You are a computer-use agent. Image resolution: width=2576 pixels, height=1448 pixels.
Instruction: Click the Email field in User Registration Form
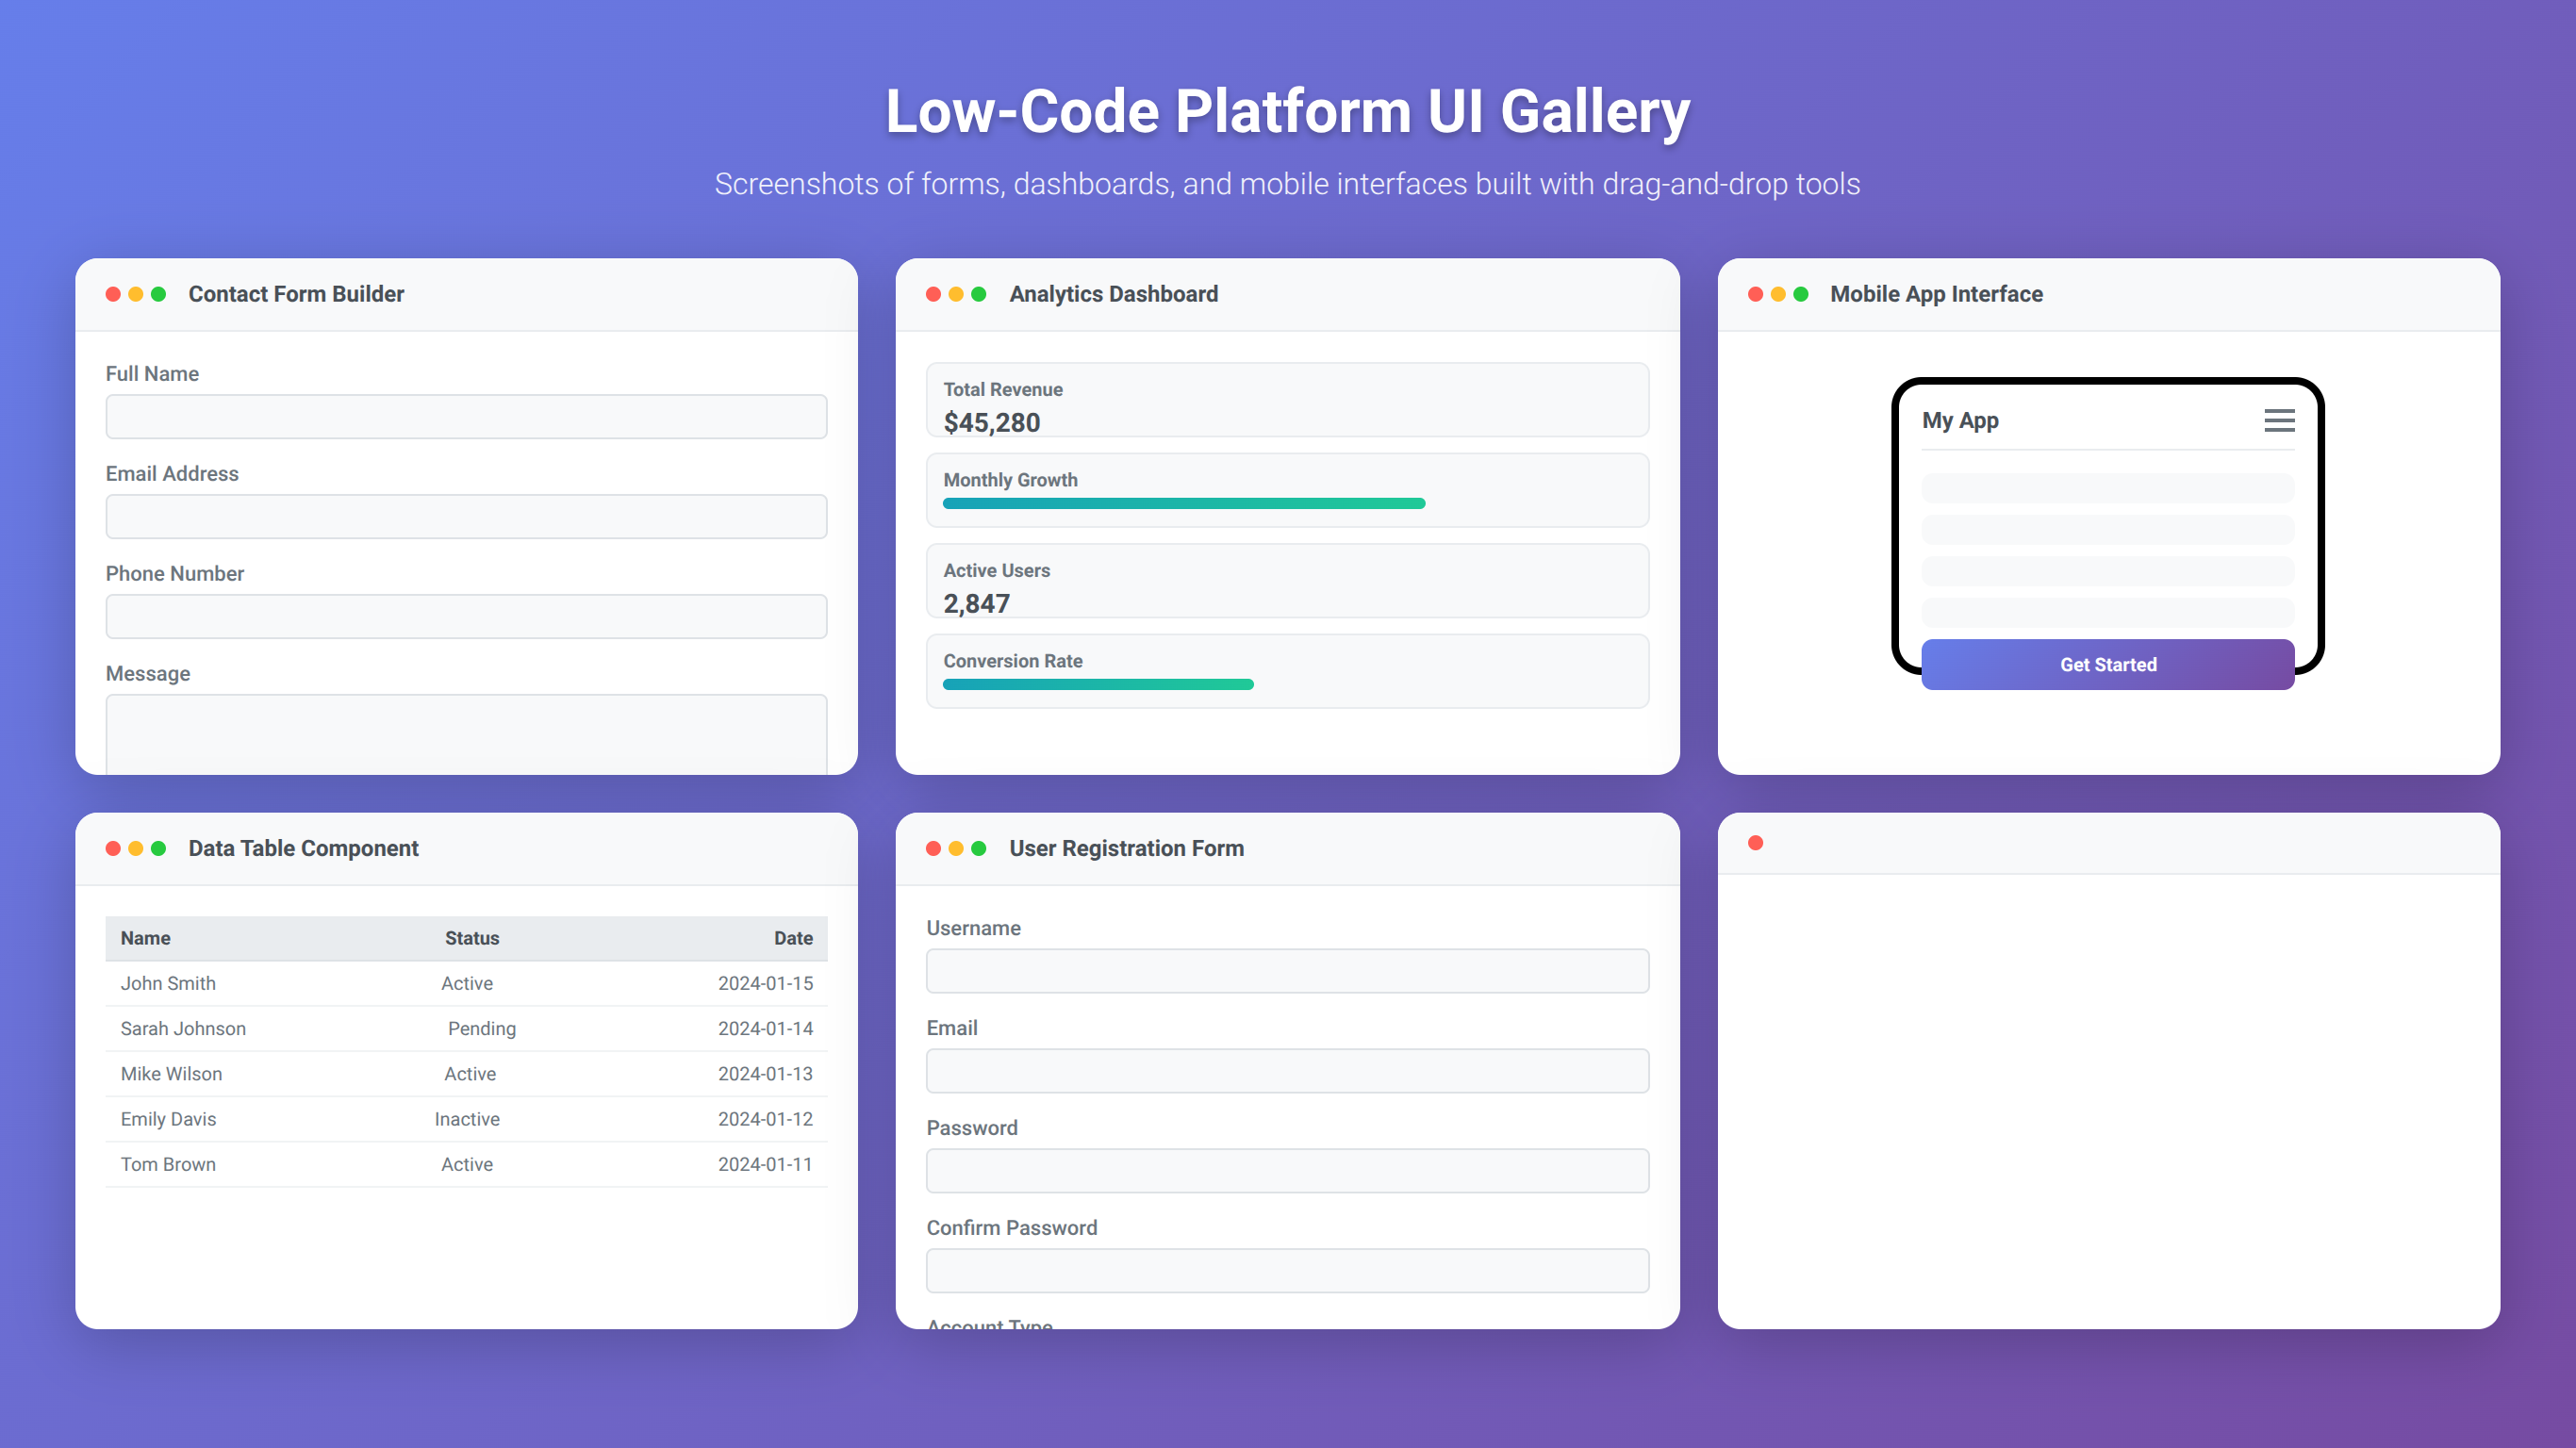tap(1288, 1071)
